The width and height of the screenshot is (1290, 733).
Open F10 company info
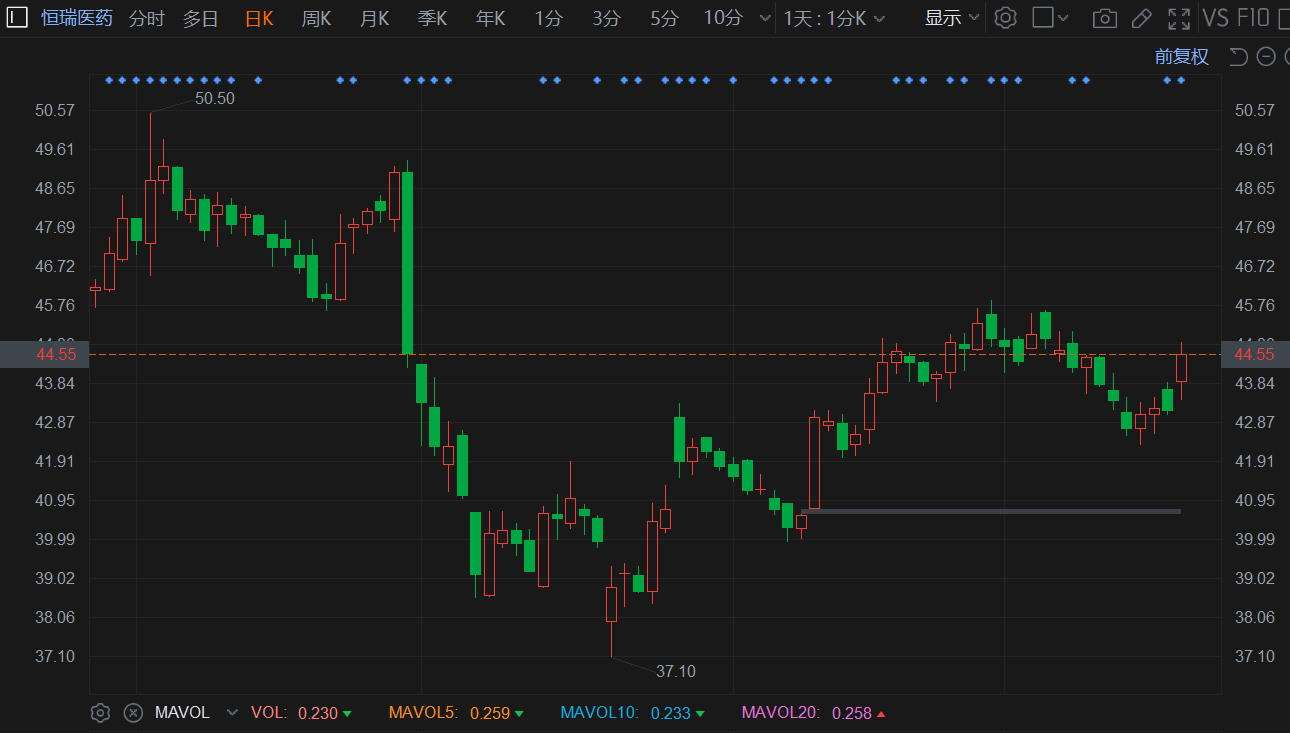(x=1253, y=18)
